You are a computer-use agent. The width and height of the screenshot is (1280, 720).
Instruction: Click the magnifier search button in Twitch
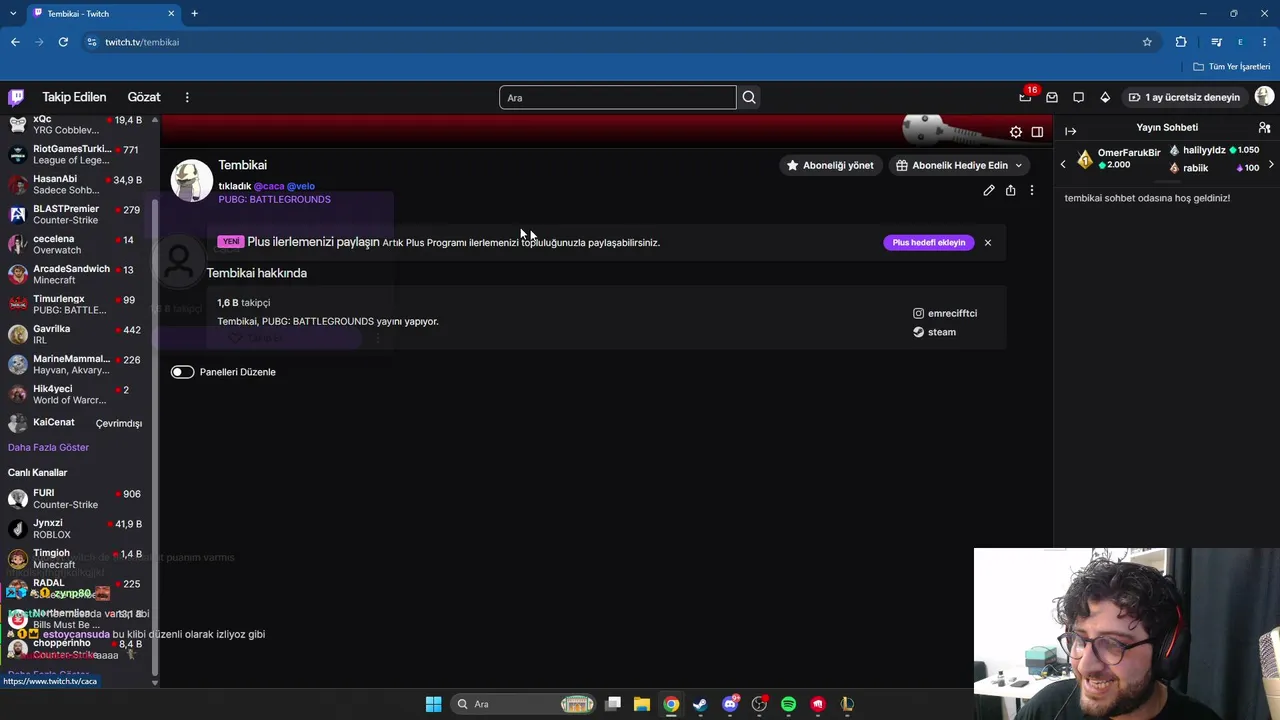coord(749,97)
